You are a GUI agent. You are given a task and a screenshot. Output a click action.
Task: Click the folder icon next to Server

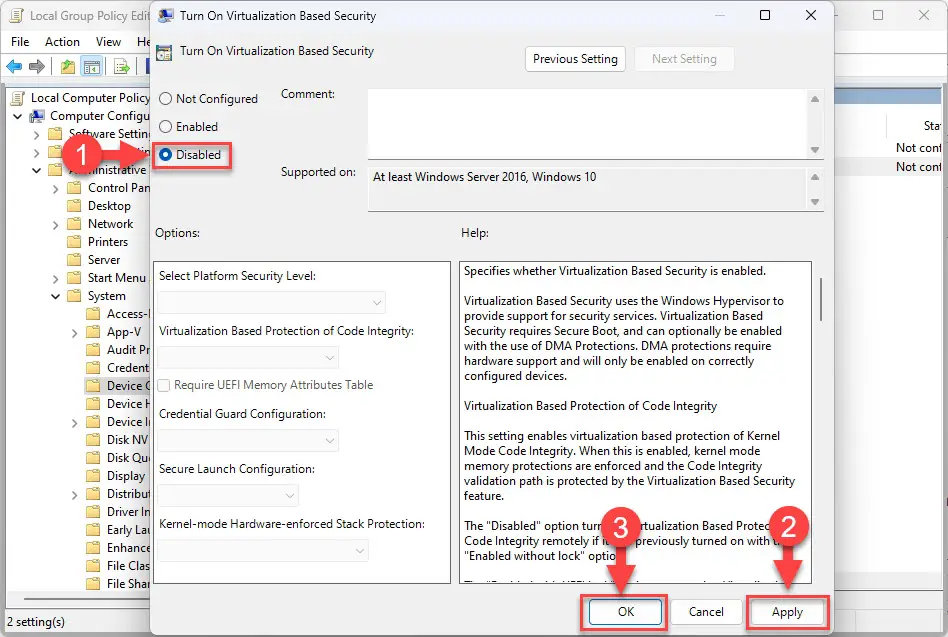[x=74, y=260]
